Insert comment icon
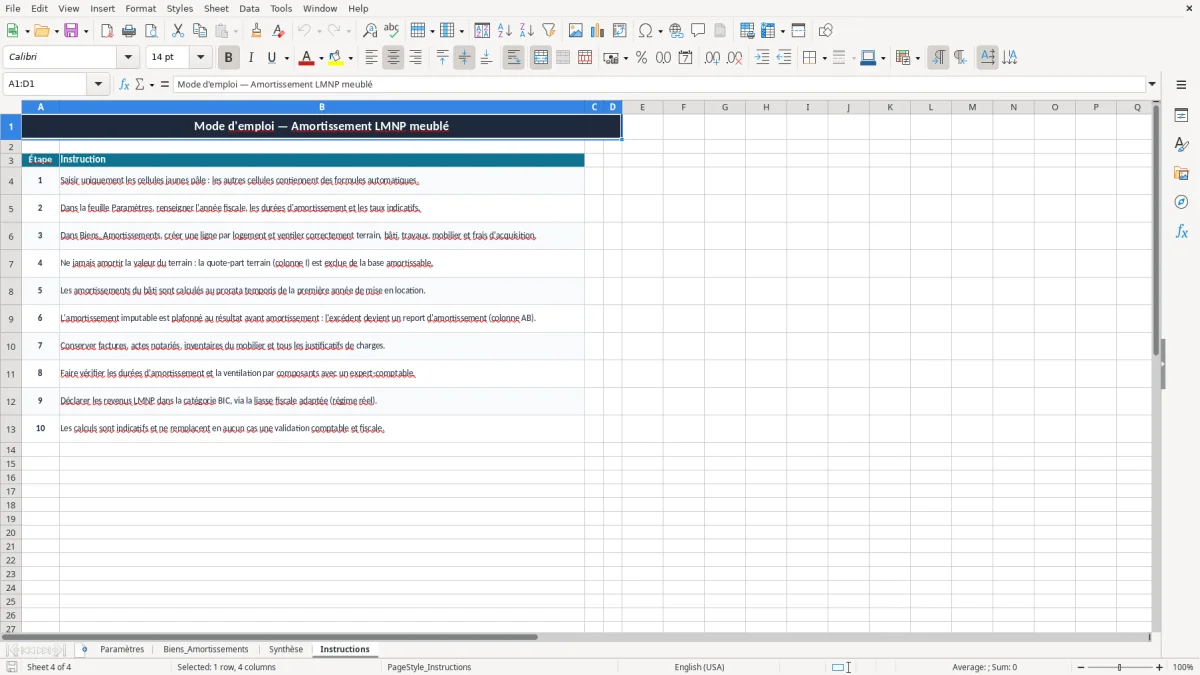 698,31
